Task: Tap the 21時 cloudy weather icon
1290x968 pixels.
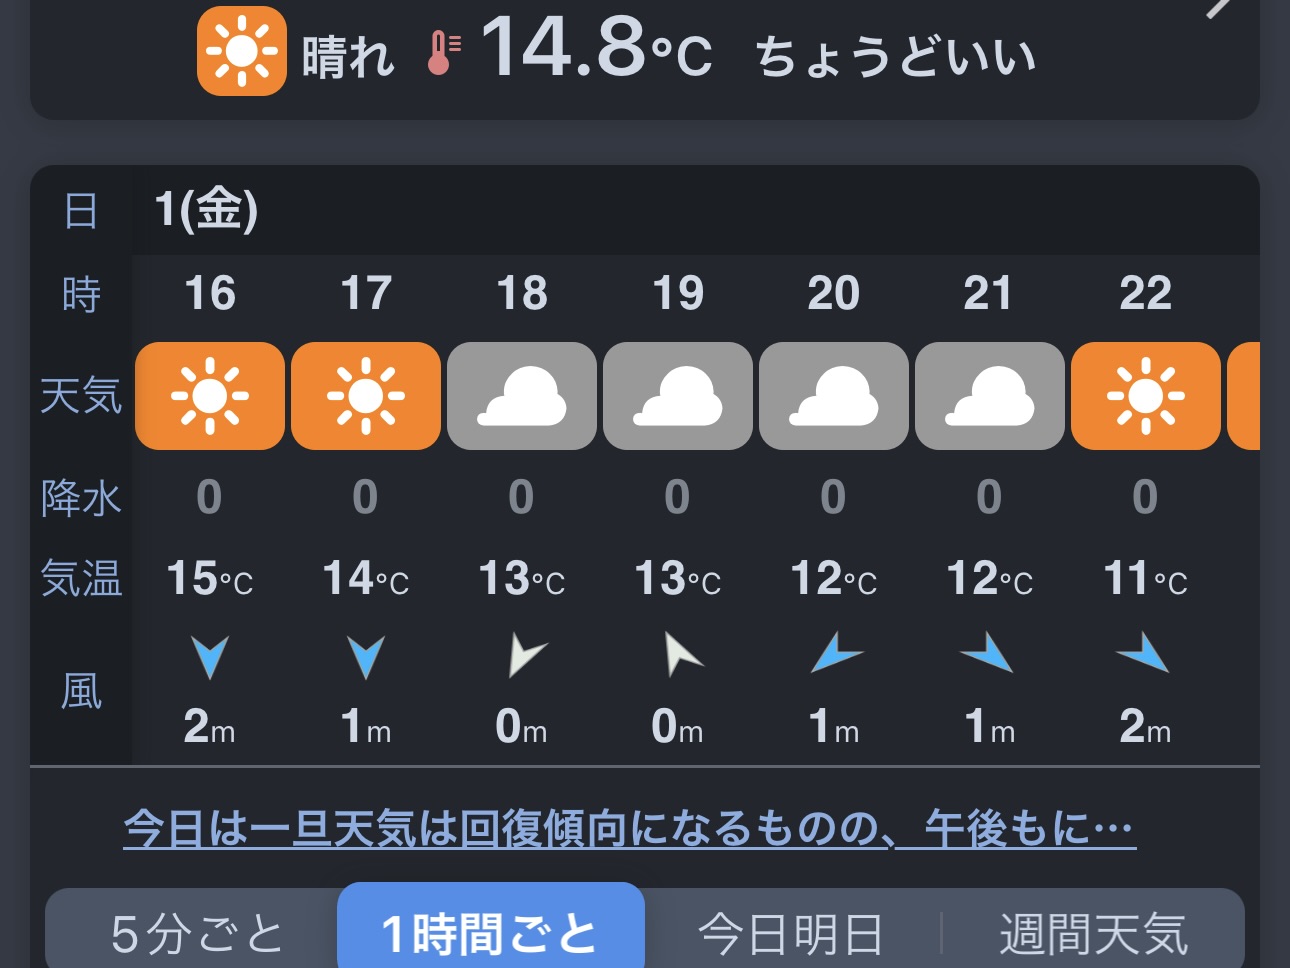Action: click(990, 396)
